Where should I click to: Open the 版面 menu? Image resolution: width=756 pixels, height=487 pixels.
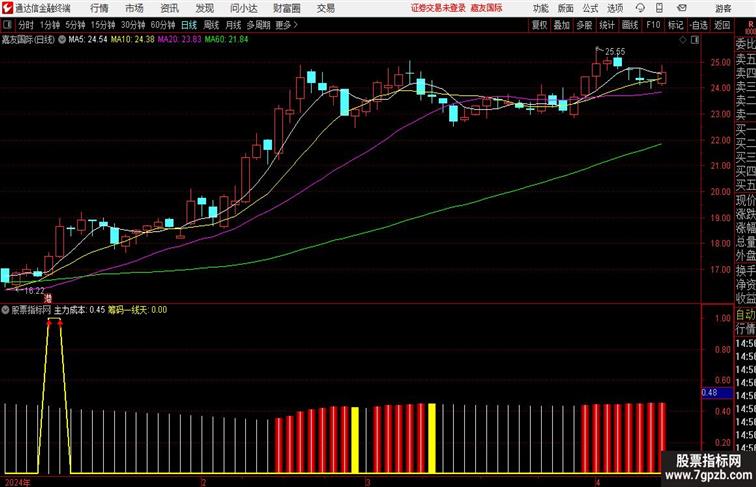point(566,8)
